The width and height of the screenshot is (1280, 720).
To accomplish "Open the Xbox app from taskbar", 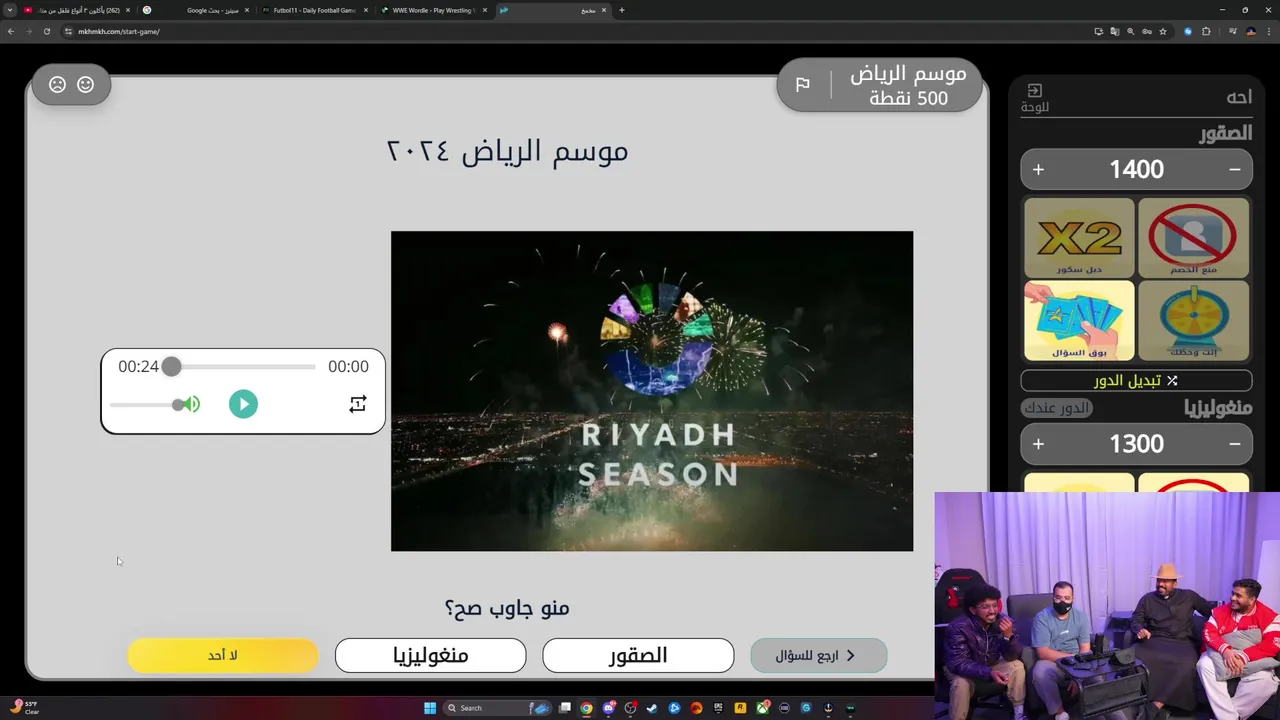I will click(762, 708).
